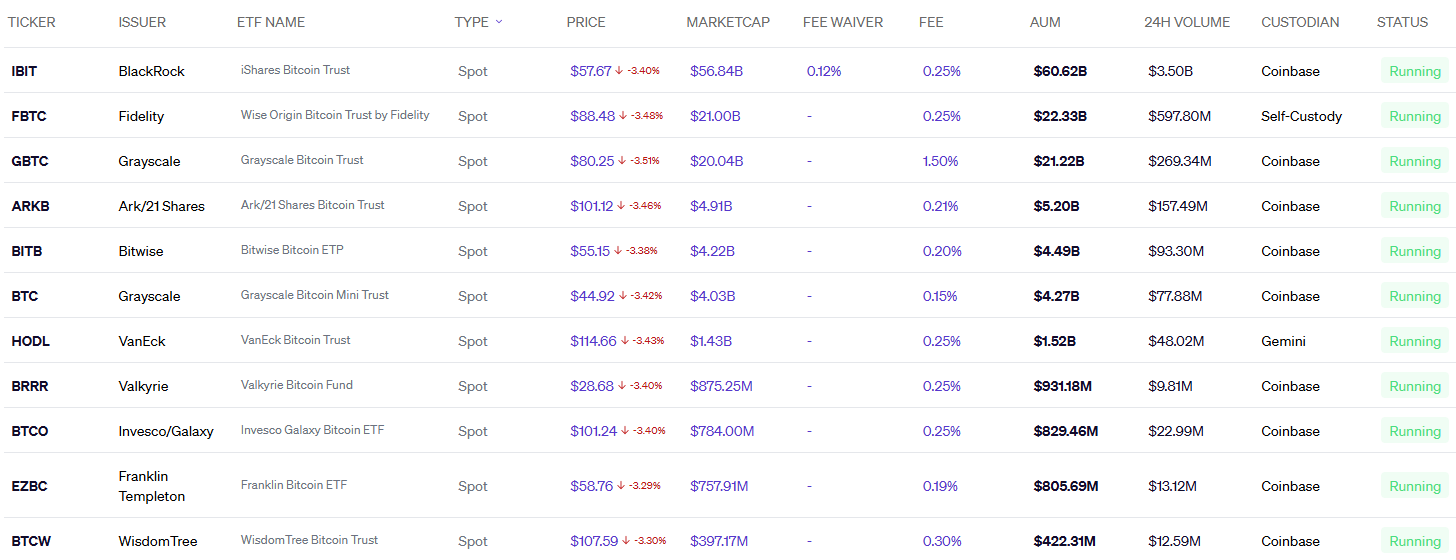Click the down arrow next to ARKB price
1456x560 pixels.
click(622, 206)
